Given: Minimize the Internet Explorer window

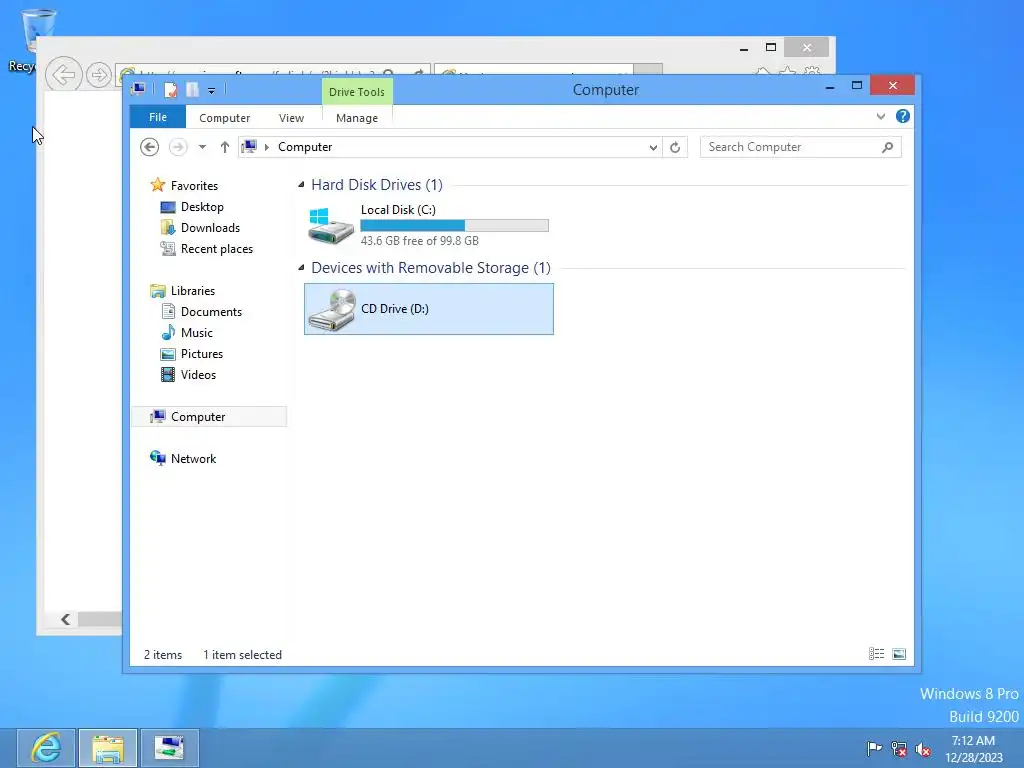Looking at the screenshot, I should point(744,48).
